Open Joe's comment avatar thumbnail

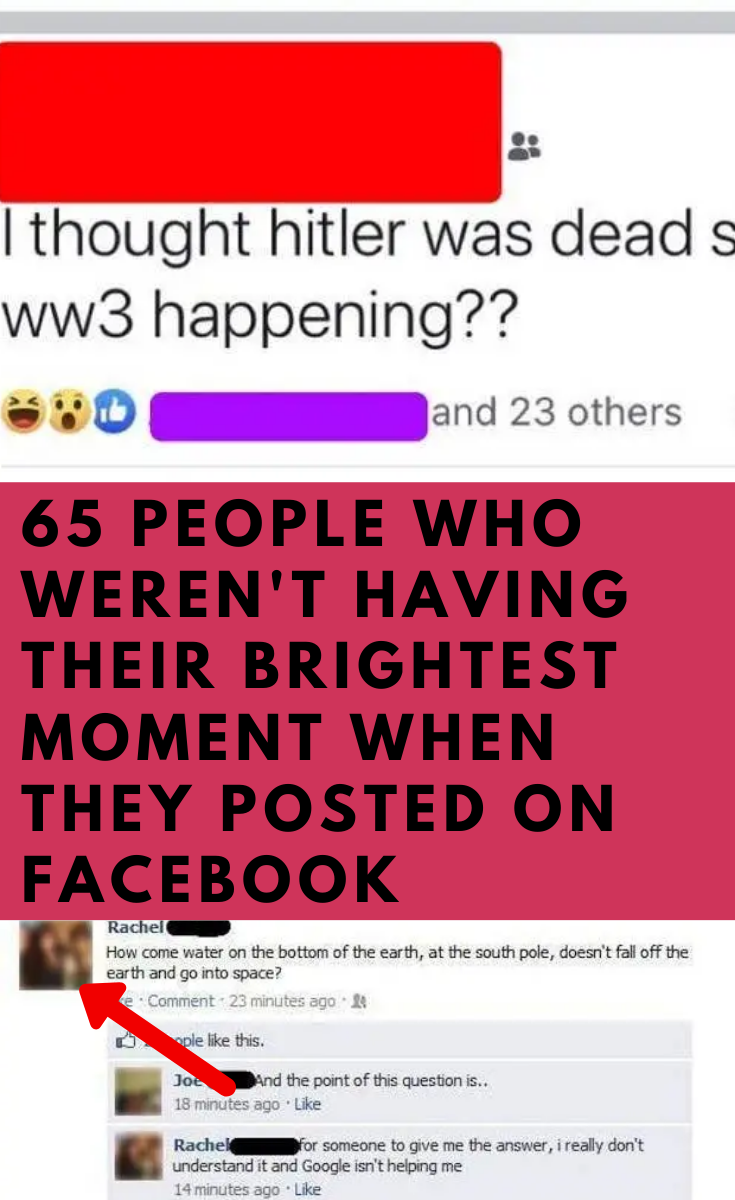[138, 1092]
